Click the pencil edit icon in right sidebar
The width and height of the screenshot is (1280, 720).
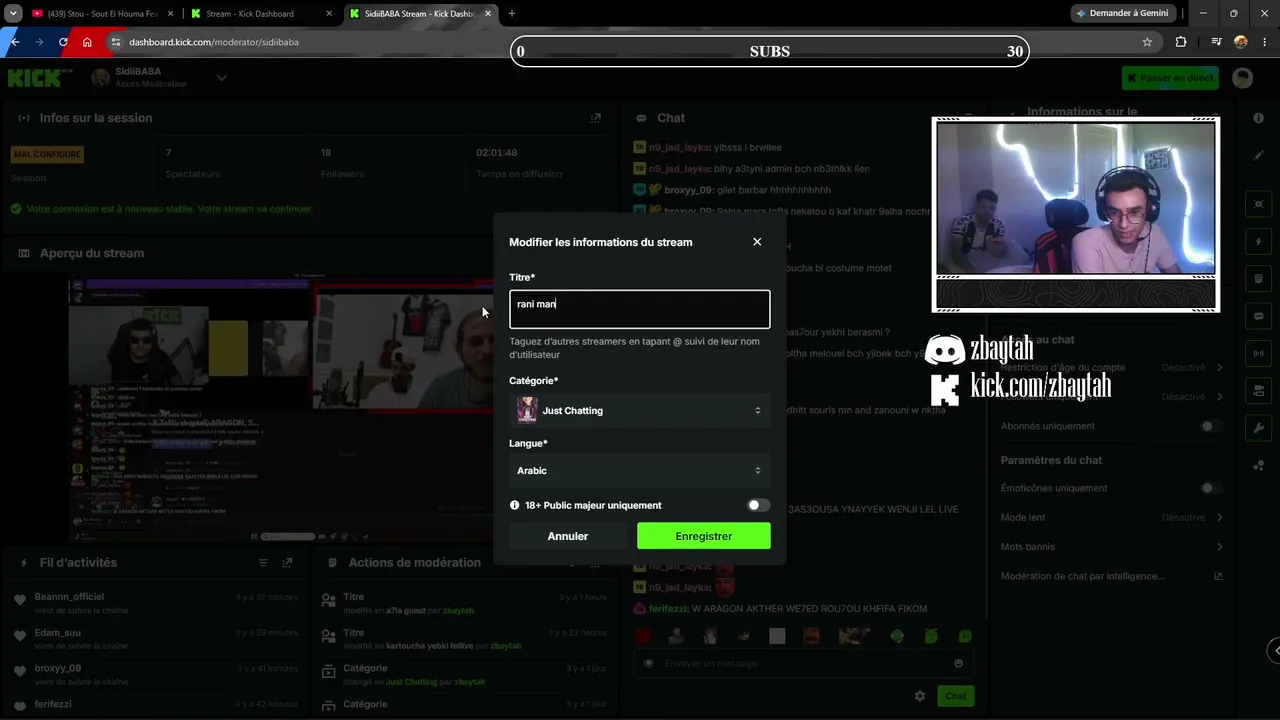[1258, 155]
